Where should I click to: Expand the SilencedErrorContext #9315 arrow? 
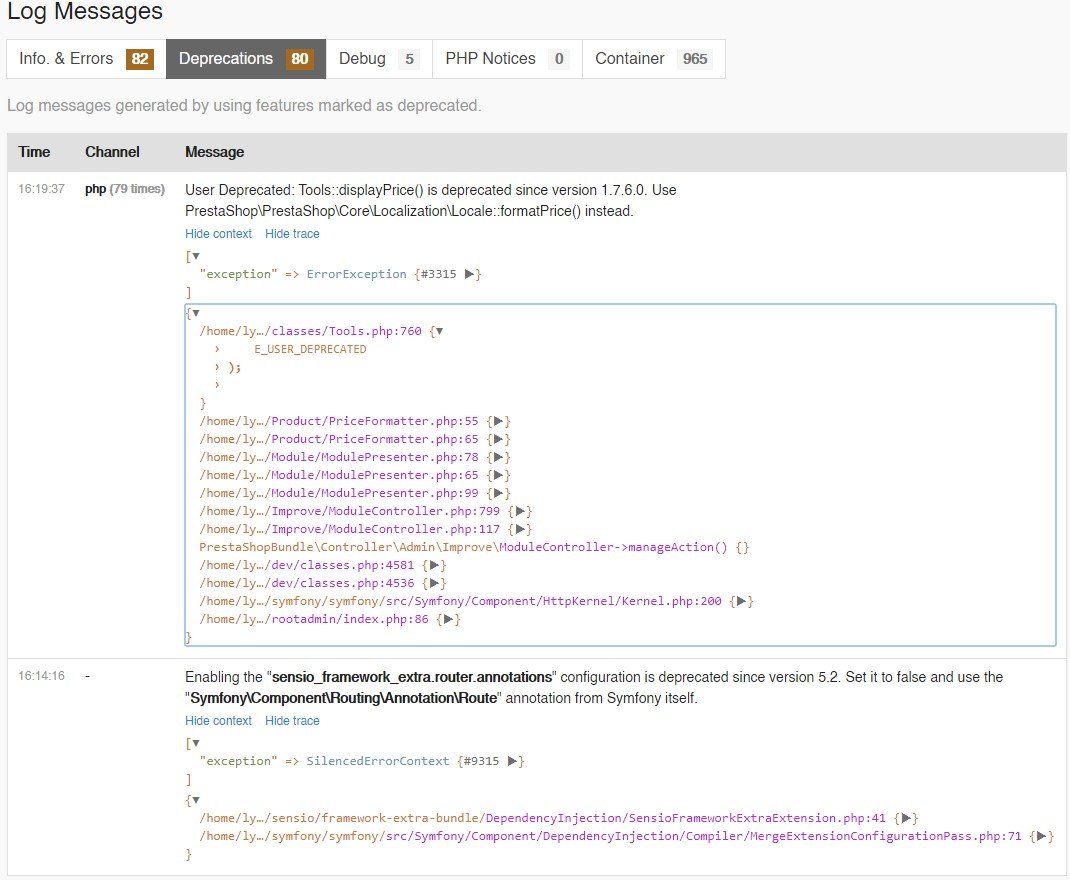tap(512, 761)
